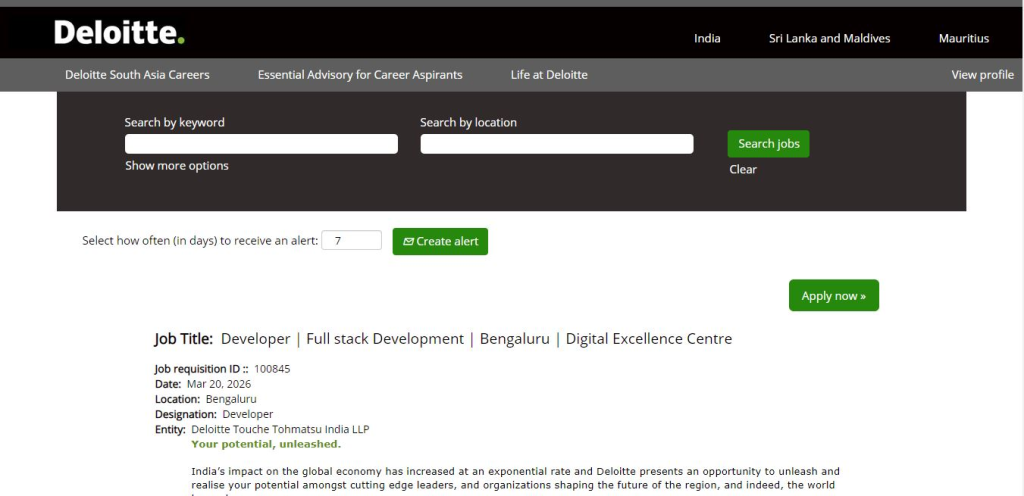Select the requisition ID 100845
Screen dimensions: 1024x496
pyautogui.click(x=272, y=369)
